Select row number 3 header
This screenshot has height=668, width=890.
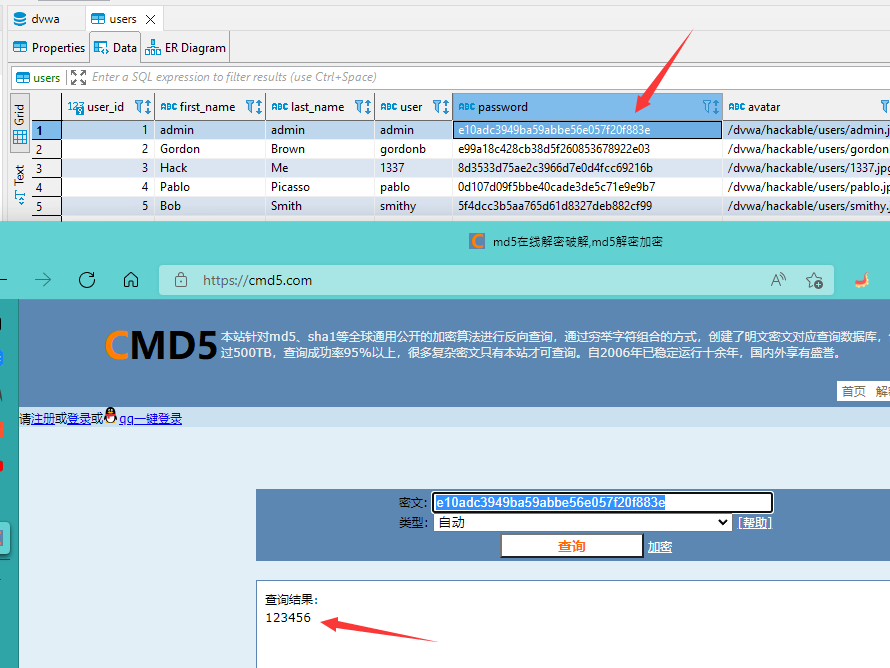pyautogui.click(x=46, y=168)
